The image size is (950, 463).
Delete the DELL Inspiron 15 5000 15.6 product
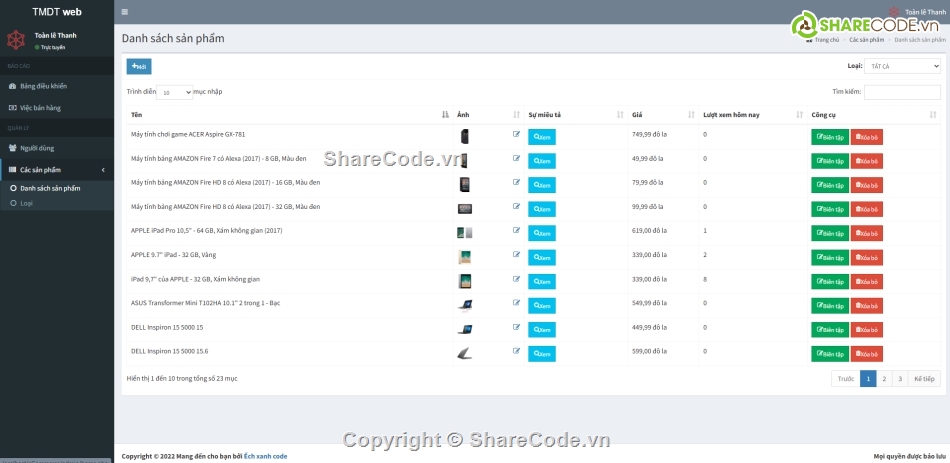click(866, 354)
